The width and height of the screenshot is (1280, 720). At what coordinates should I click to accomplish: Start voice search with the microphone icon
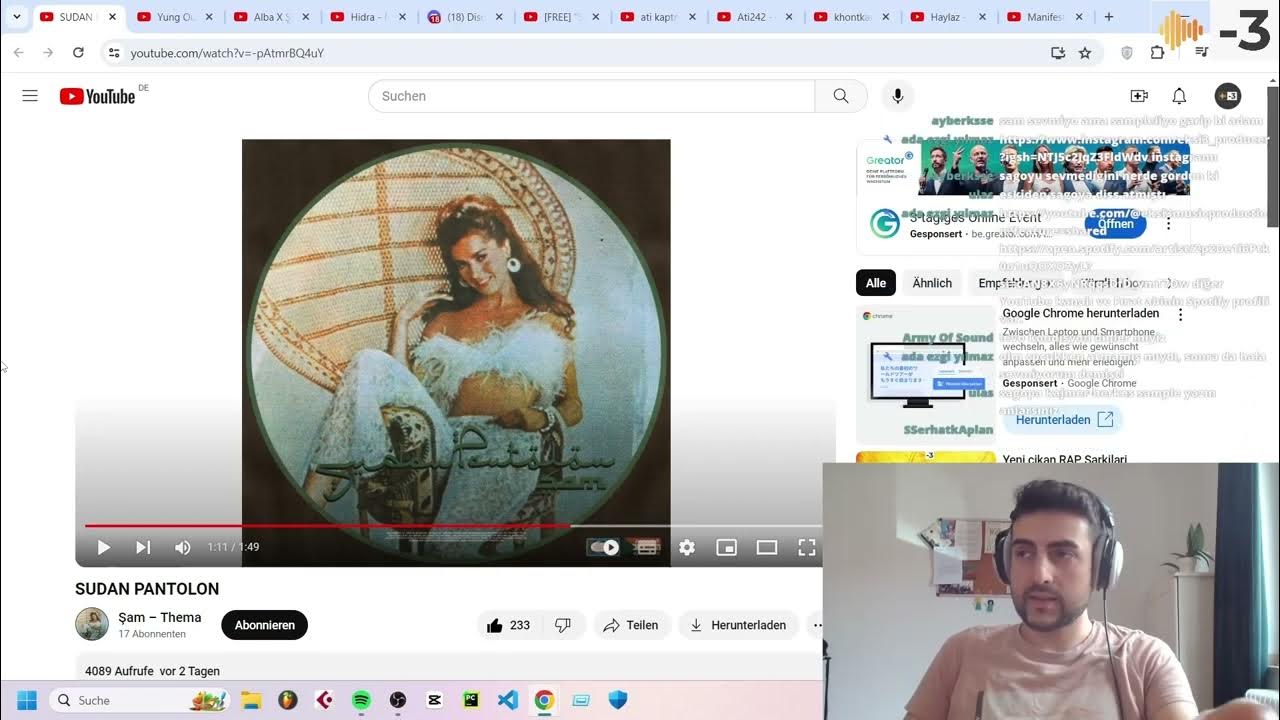click(x=898, y=96)
